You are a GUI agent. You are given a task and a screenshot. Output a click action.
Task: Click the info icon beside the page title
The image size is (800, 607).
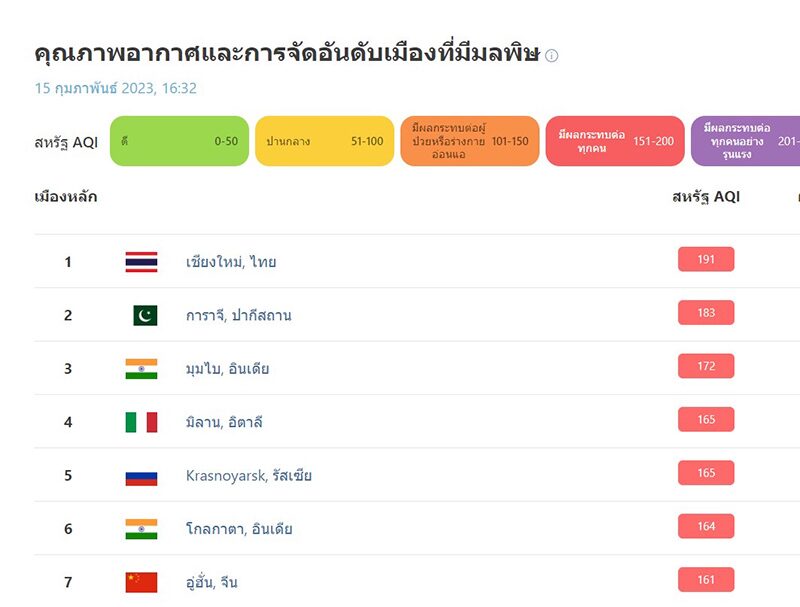(552, 55)
